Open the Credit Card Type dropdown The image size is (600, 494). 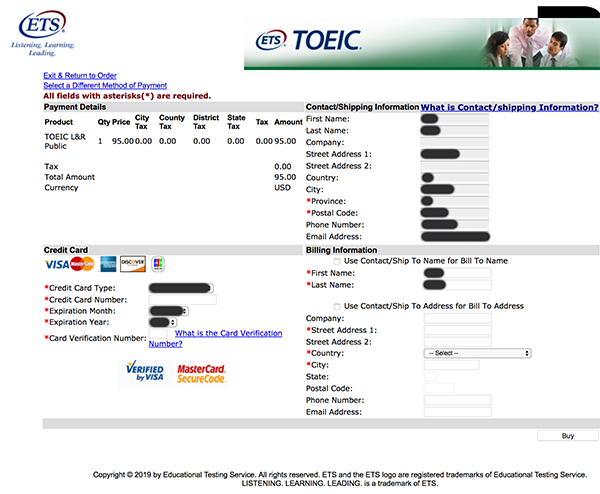[x=181, y=288]
